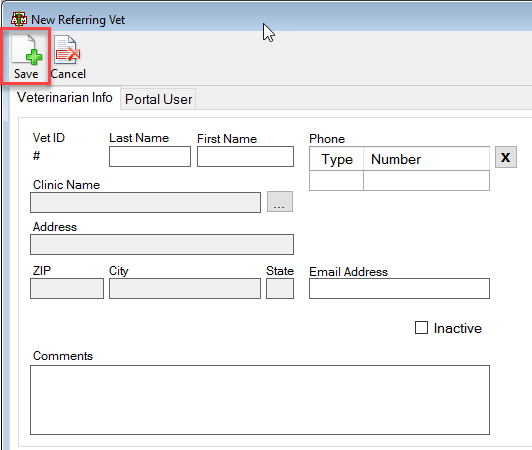
Task: Select the State field
Action: 280,288
